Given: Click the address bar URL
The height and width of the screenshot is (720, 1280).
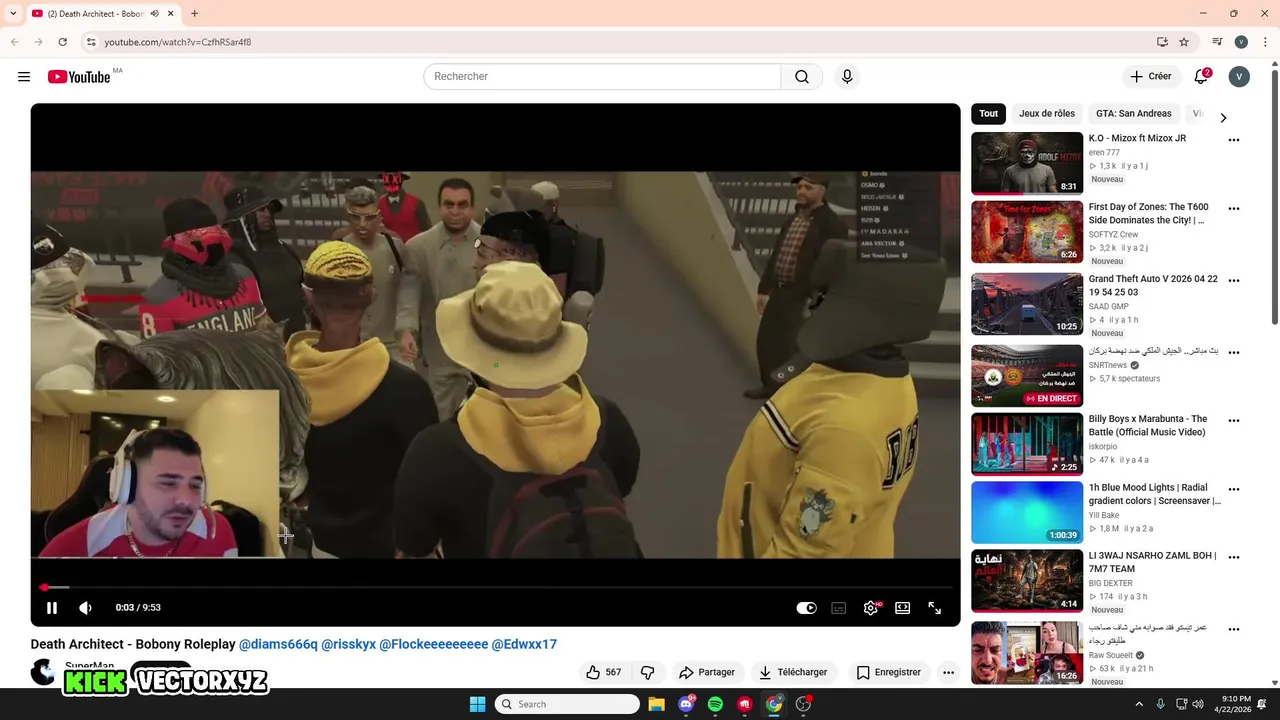Looking at the screenshot, I should pyautogui.click(x=178, y=42).
